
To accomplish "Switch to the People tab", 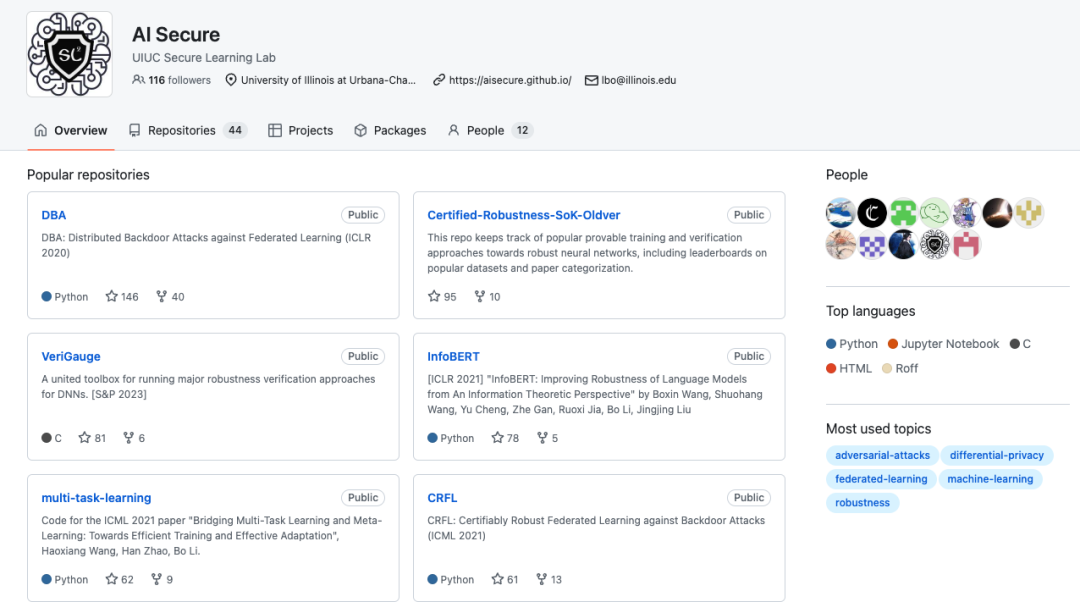I will (x=490, y=130).
